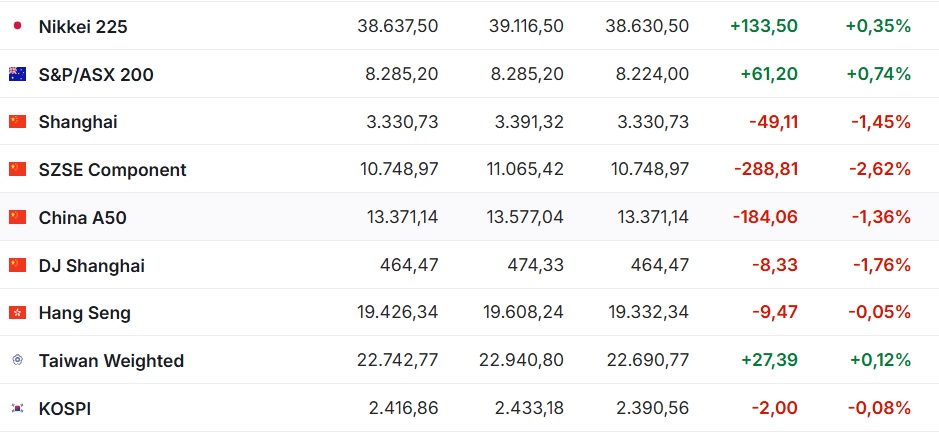Click the Australian flag beside S&P/ASX 200
Screen dimensions: 939x443
[x=17, y=74]
